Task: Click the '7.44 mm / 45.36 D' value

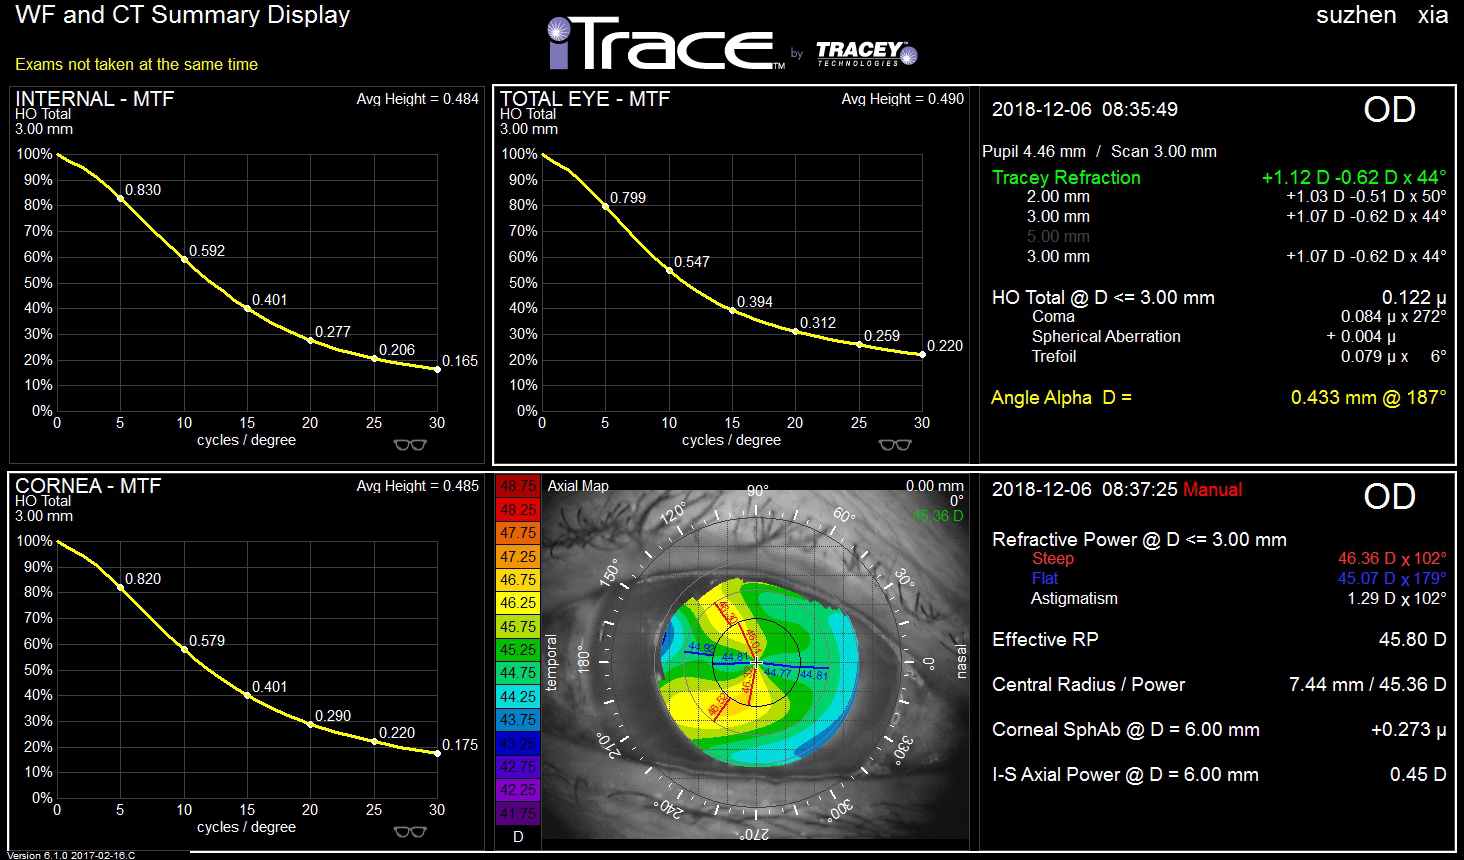Action: click(x=1368, y=685)
